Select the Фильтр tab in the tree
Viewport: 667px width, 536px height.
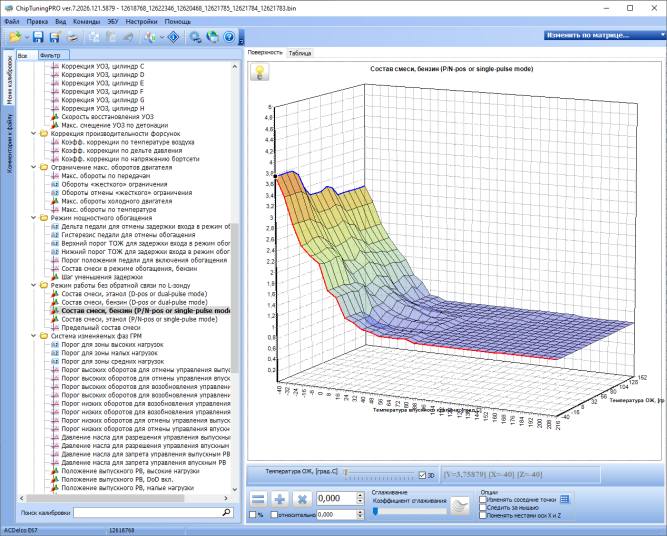click(54, 55)
